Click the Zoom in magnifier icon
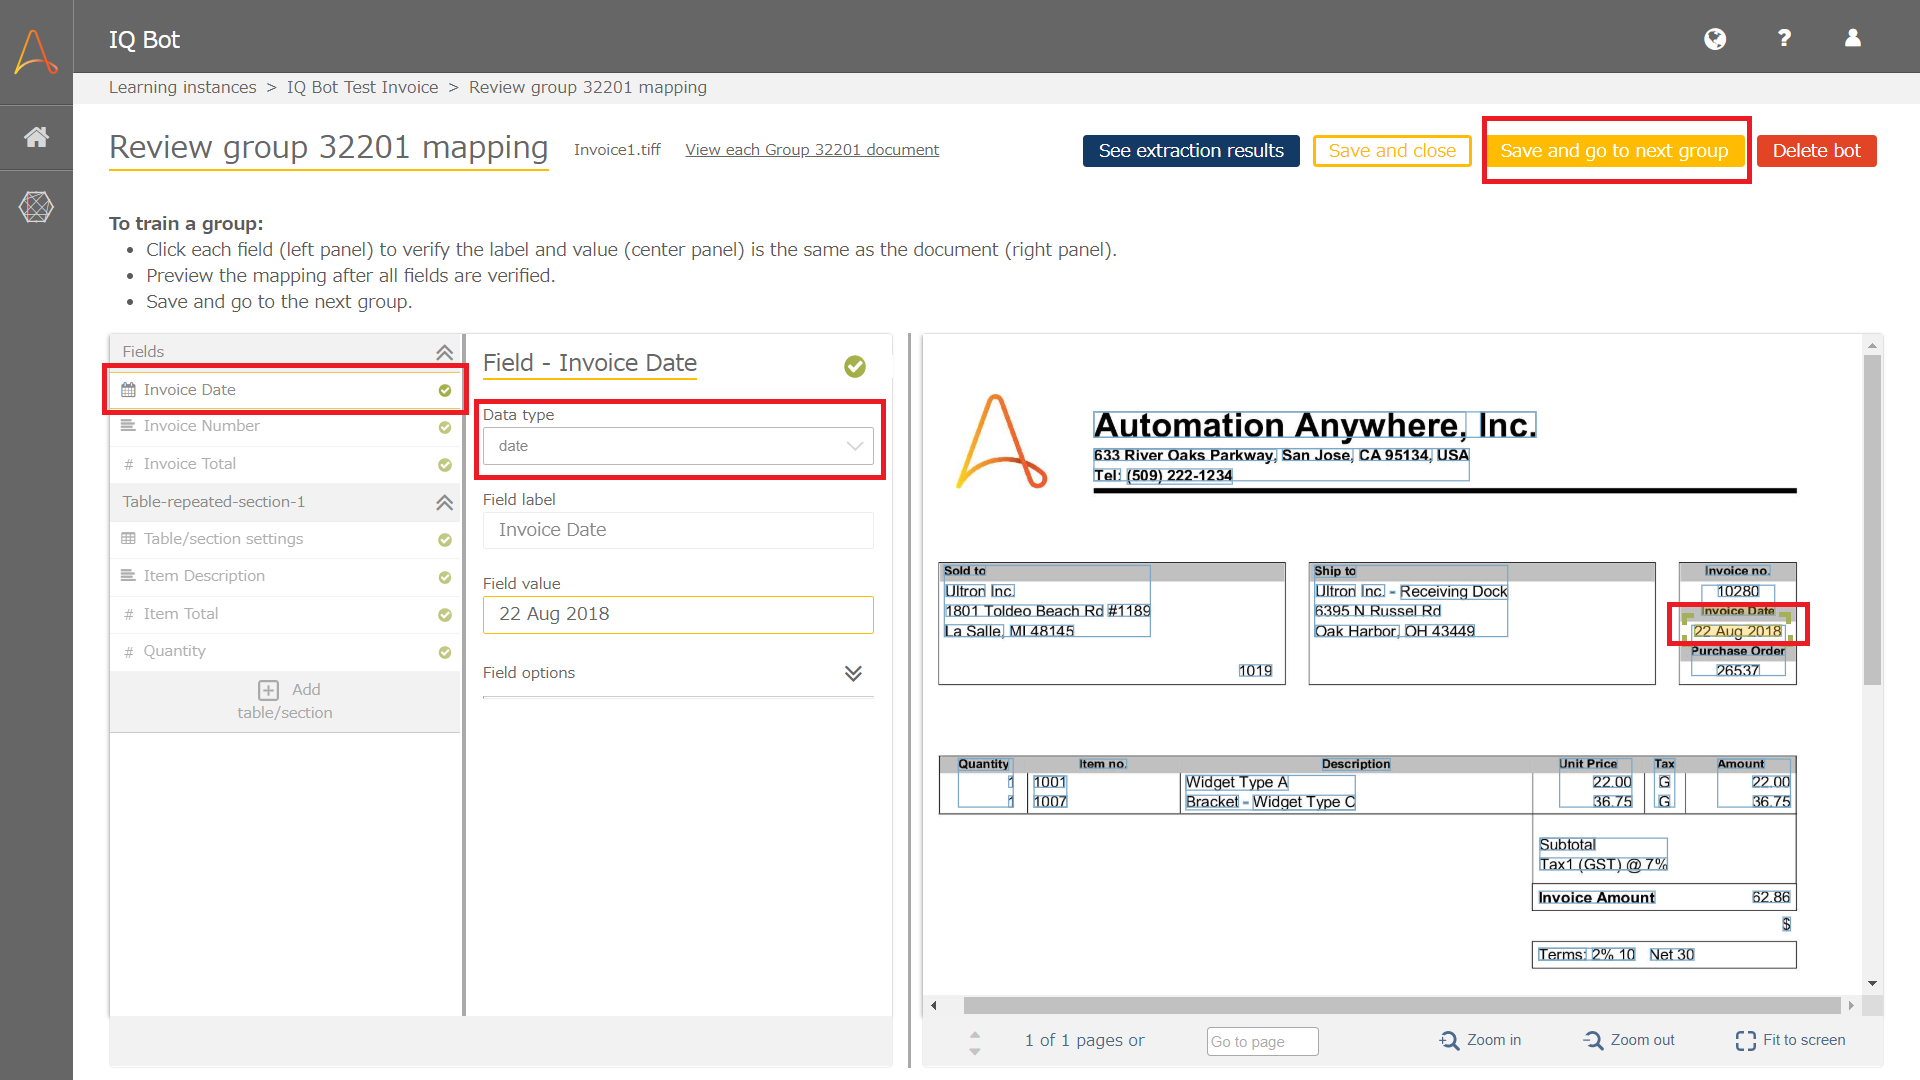The height and width of the screenshot is (1080, 1920). point(1449,1041)
